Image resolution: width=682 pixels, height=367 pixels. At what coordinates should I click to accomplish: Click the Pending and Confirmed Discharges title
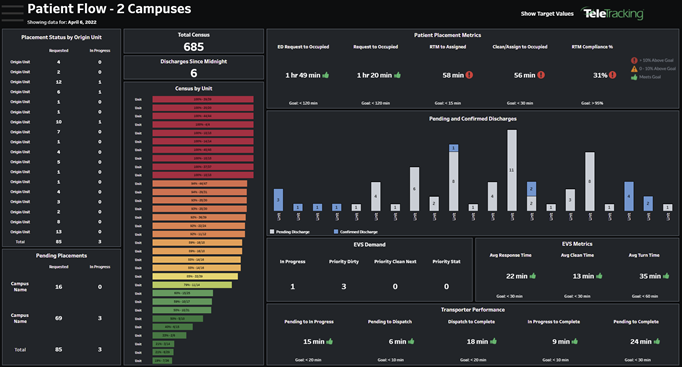tap(473, 119)
